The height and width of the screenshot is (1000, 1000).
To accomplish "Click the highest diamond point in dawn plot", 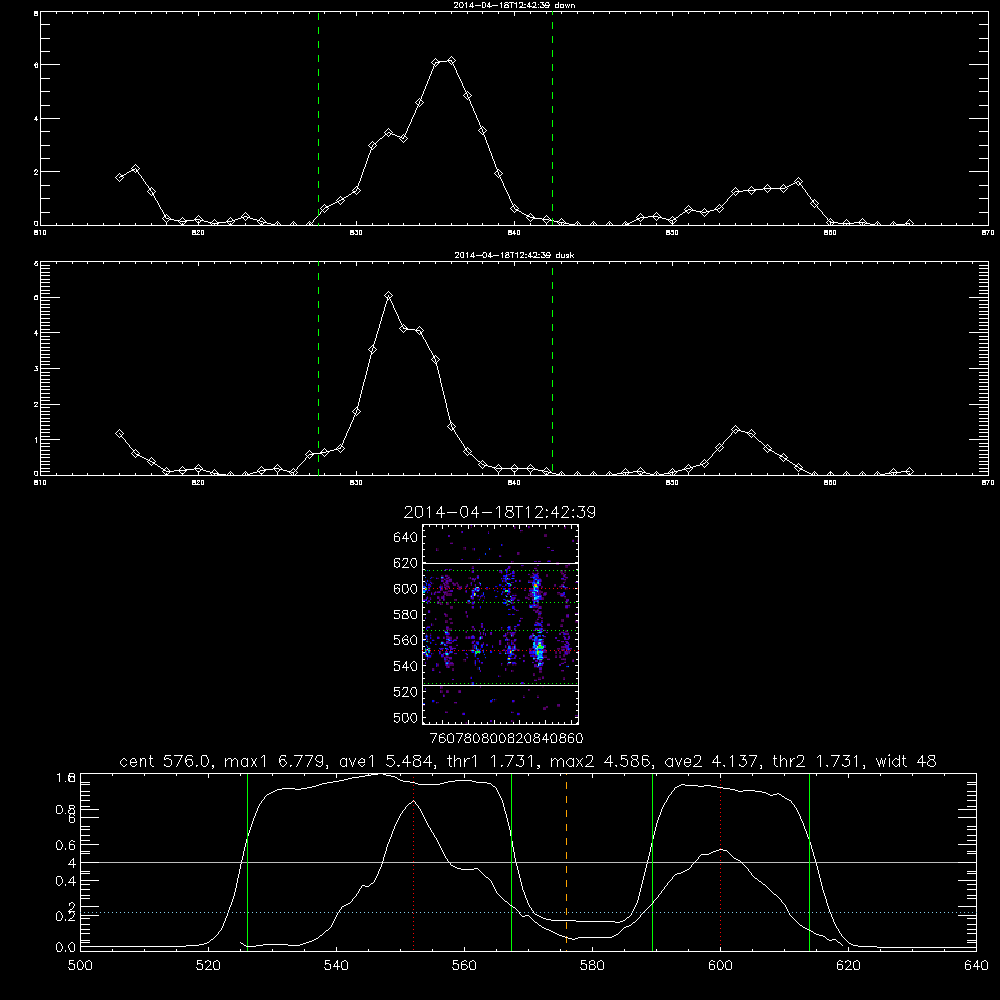I will click(x=452, y=61).
